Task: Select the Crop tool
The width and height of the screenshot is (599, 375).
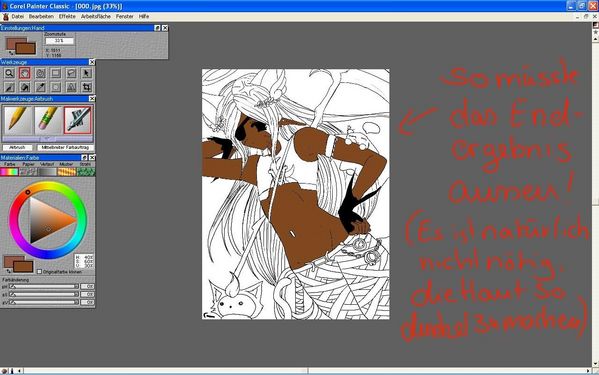Action: point(86,87)
